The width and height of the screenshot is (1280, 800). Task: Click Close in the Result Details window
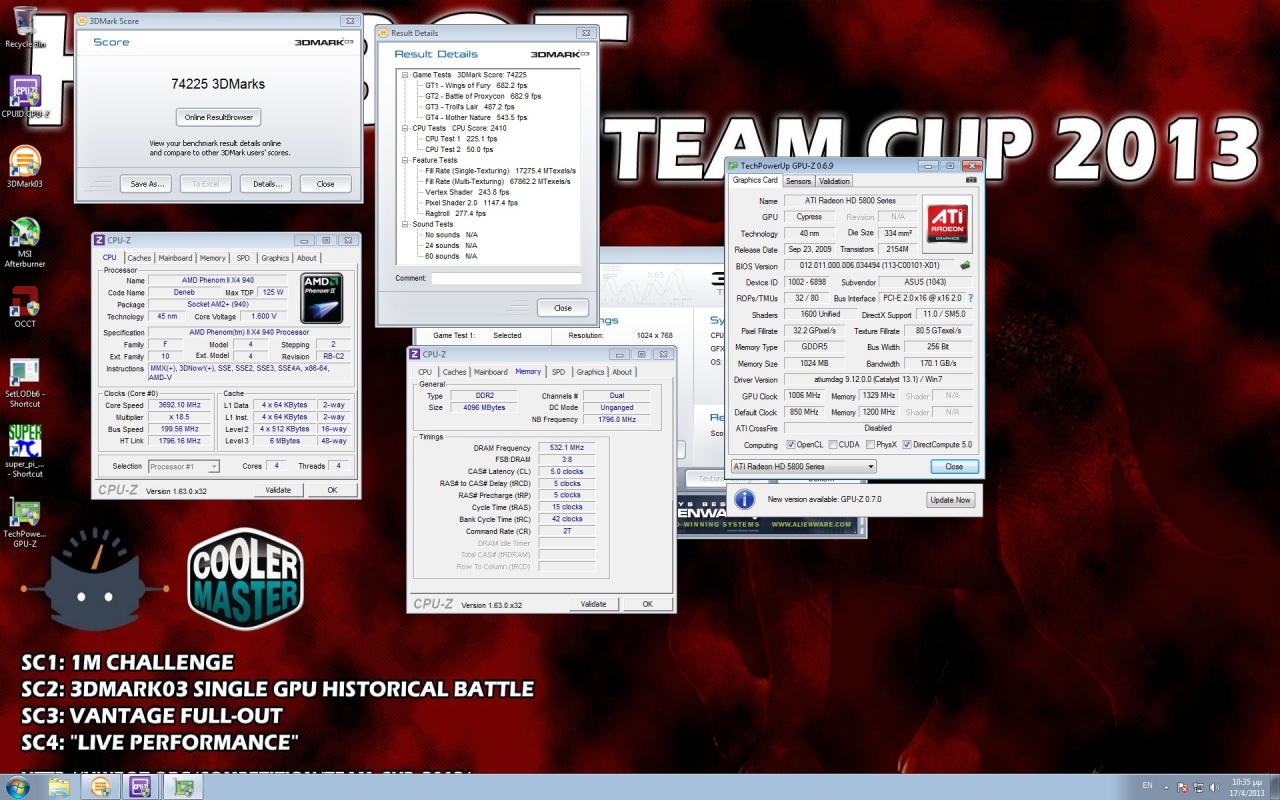coord(562,308)
